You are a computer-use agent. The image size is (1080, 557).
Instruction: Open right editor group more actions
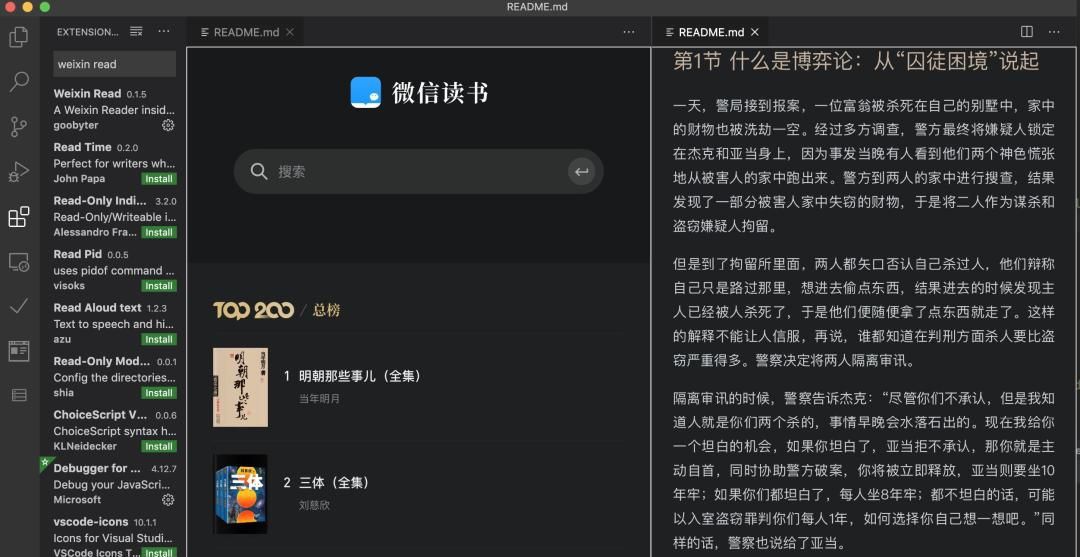[x=1054, y=32]
